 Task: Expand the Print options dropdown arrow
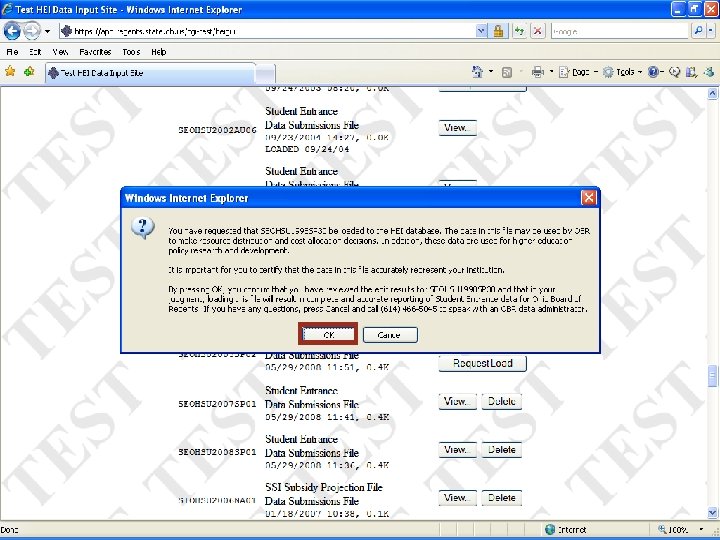(551, 72)
